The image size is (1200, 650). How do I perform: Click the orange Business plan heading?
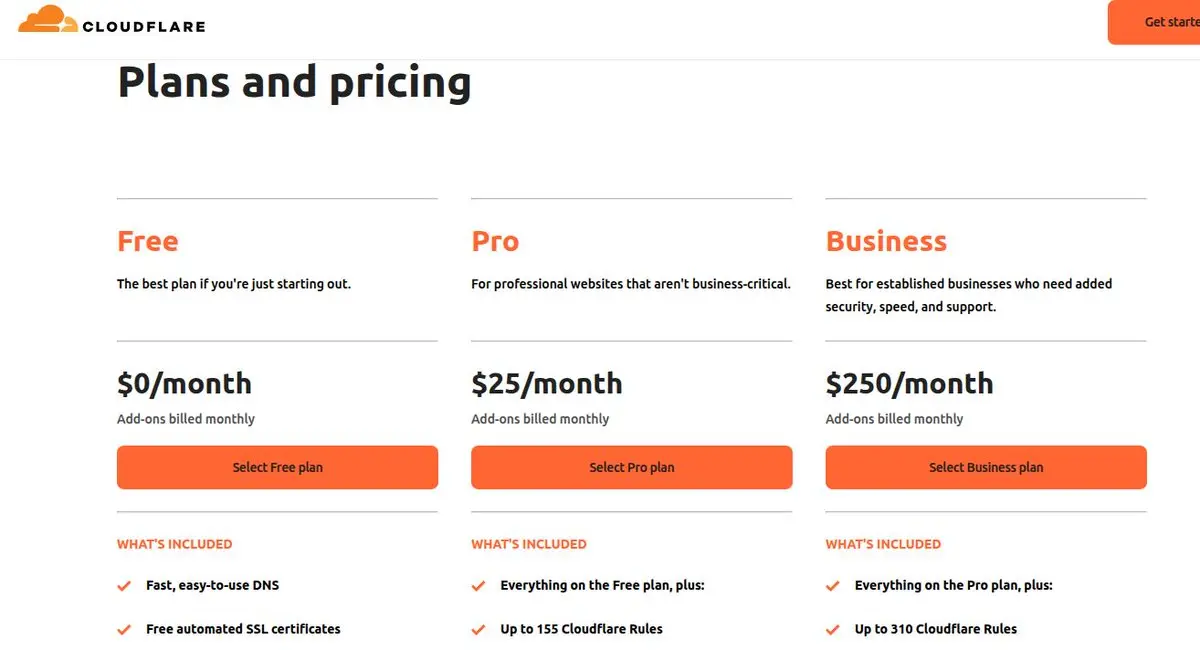pyautogui.click(x=886, y=241)
